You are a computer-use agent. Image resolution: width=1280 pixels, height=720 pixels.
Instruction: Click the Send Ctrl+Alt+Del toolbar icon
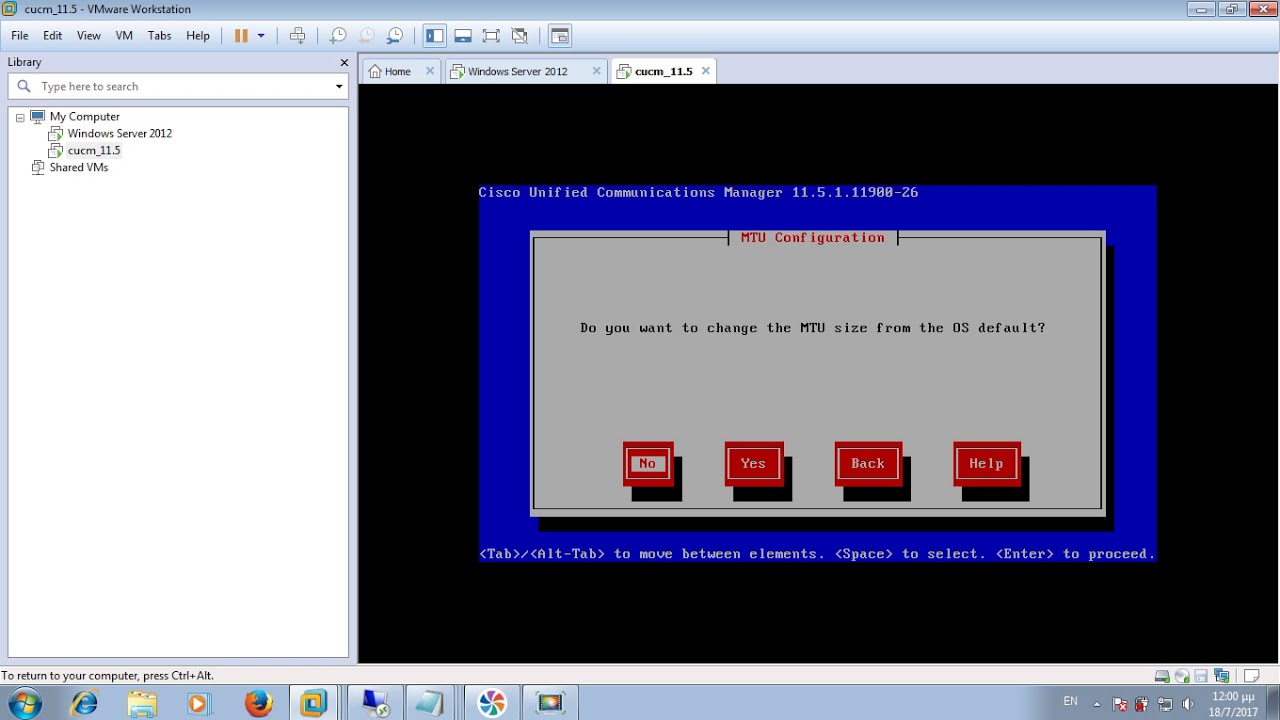pos(297,35)
